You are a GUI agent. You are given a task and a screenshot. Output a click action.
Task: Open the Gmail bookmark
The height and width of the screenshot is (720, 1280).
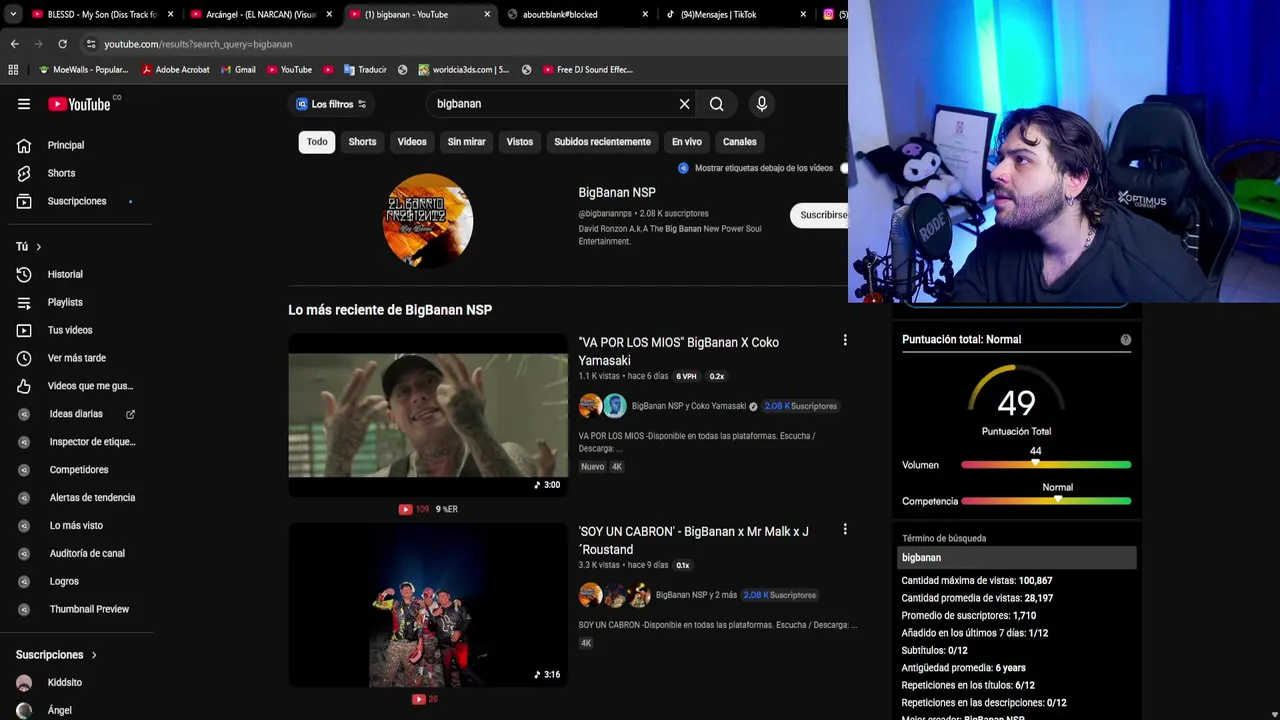[238, 70]
